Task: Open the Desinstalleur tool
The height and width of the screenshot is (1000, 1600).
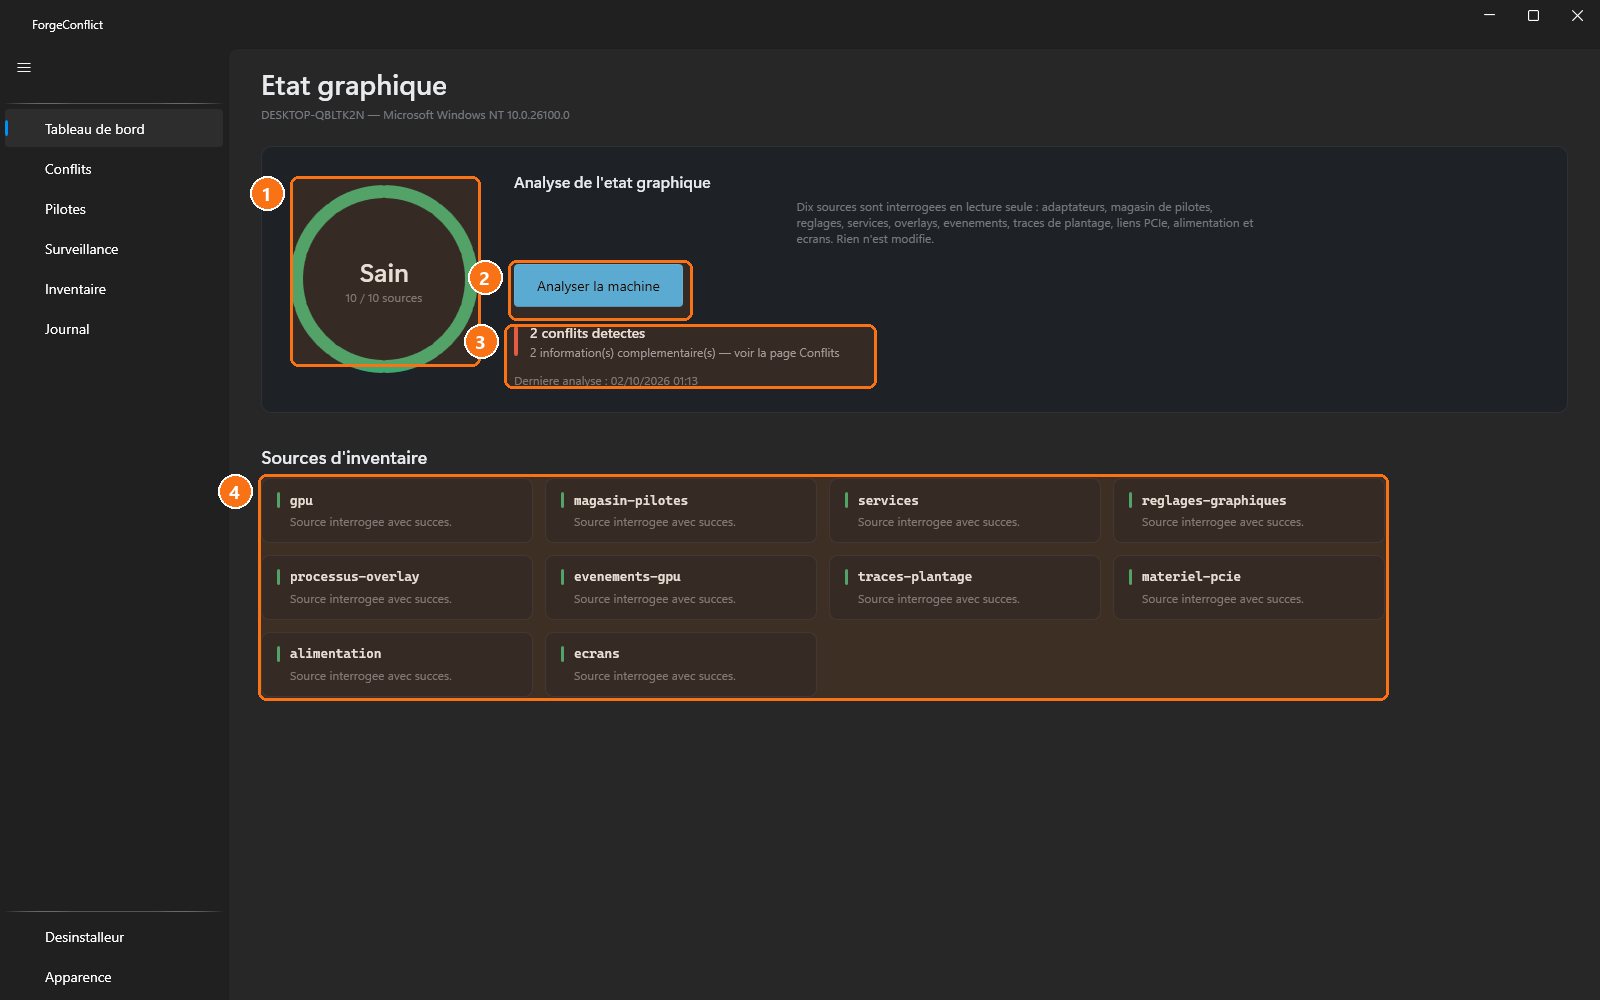Action: (x=114, y=937)
